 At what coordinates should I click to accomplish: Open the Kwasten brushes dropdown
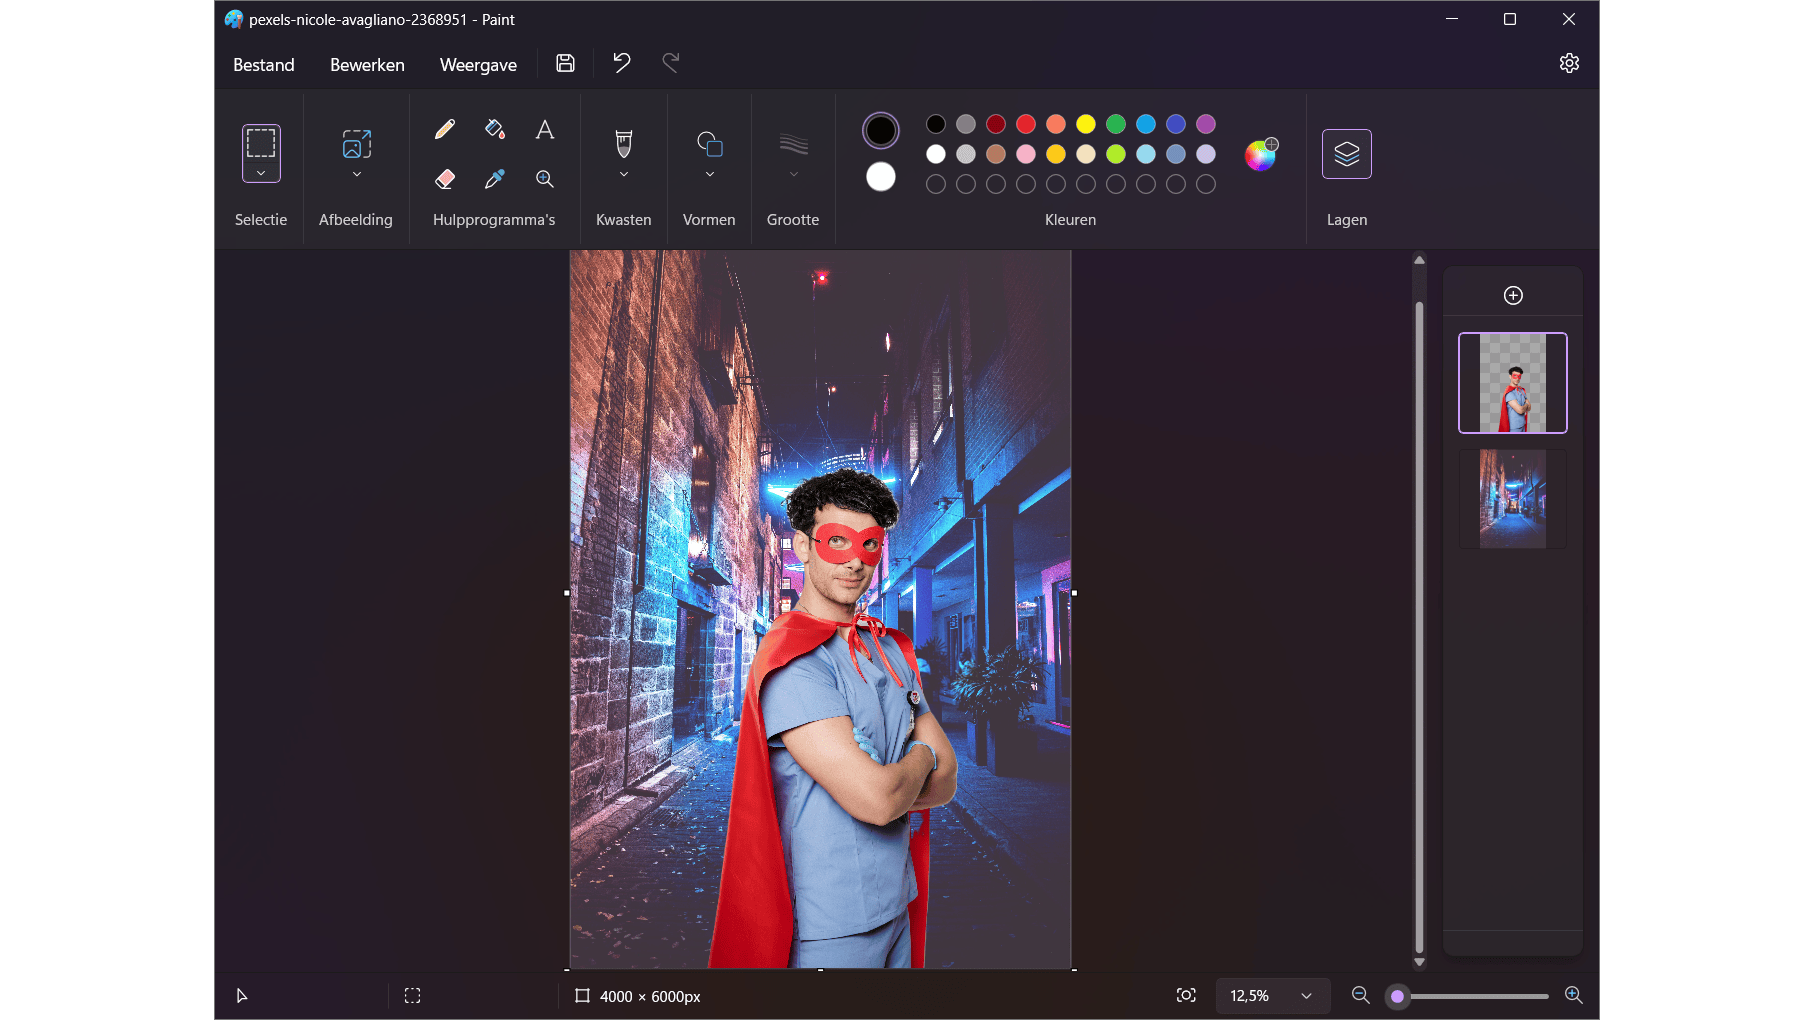click(x=624, y=174)
